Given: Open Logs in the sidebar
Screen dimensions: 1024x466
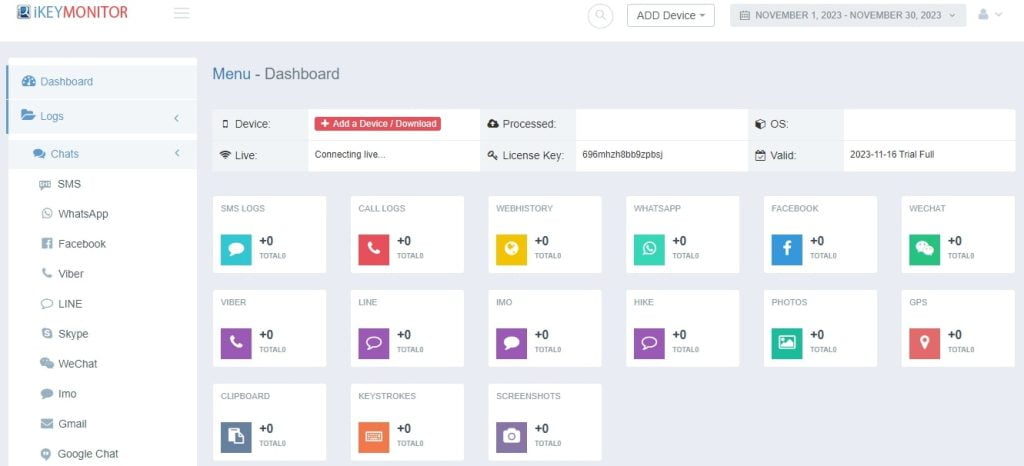Looking at the screenshot, I should click(102, 116).
